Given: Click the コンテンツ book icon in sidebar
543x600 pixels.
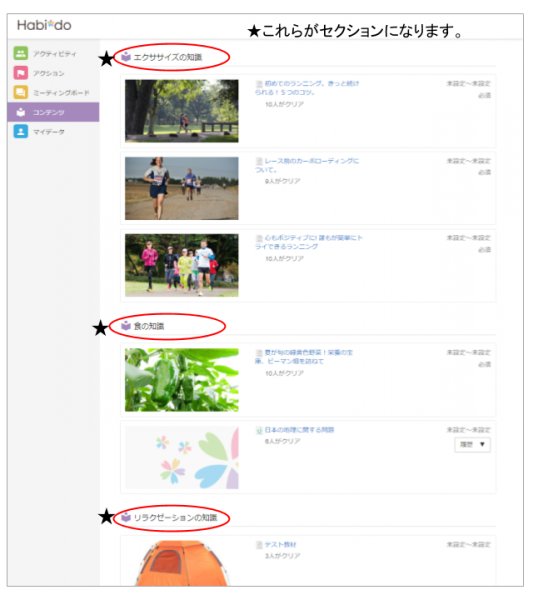Looking at the screenshot, I should (x=21, y=112).
